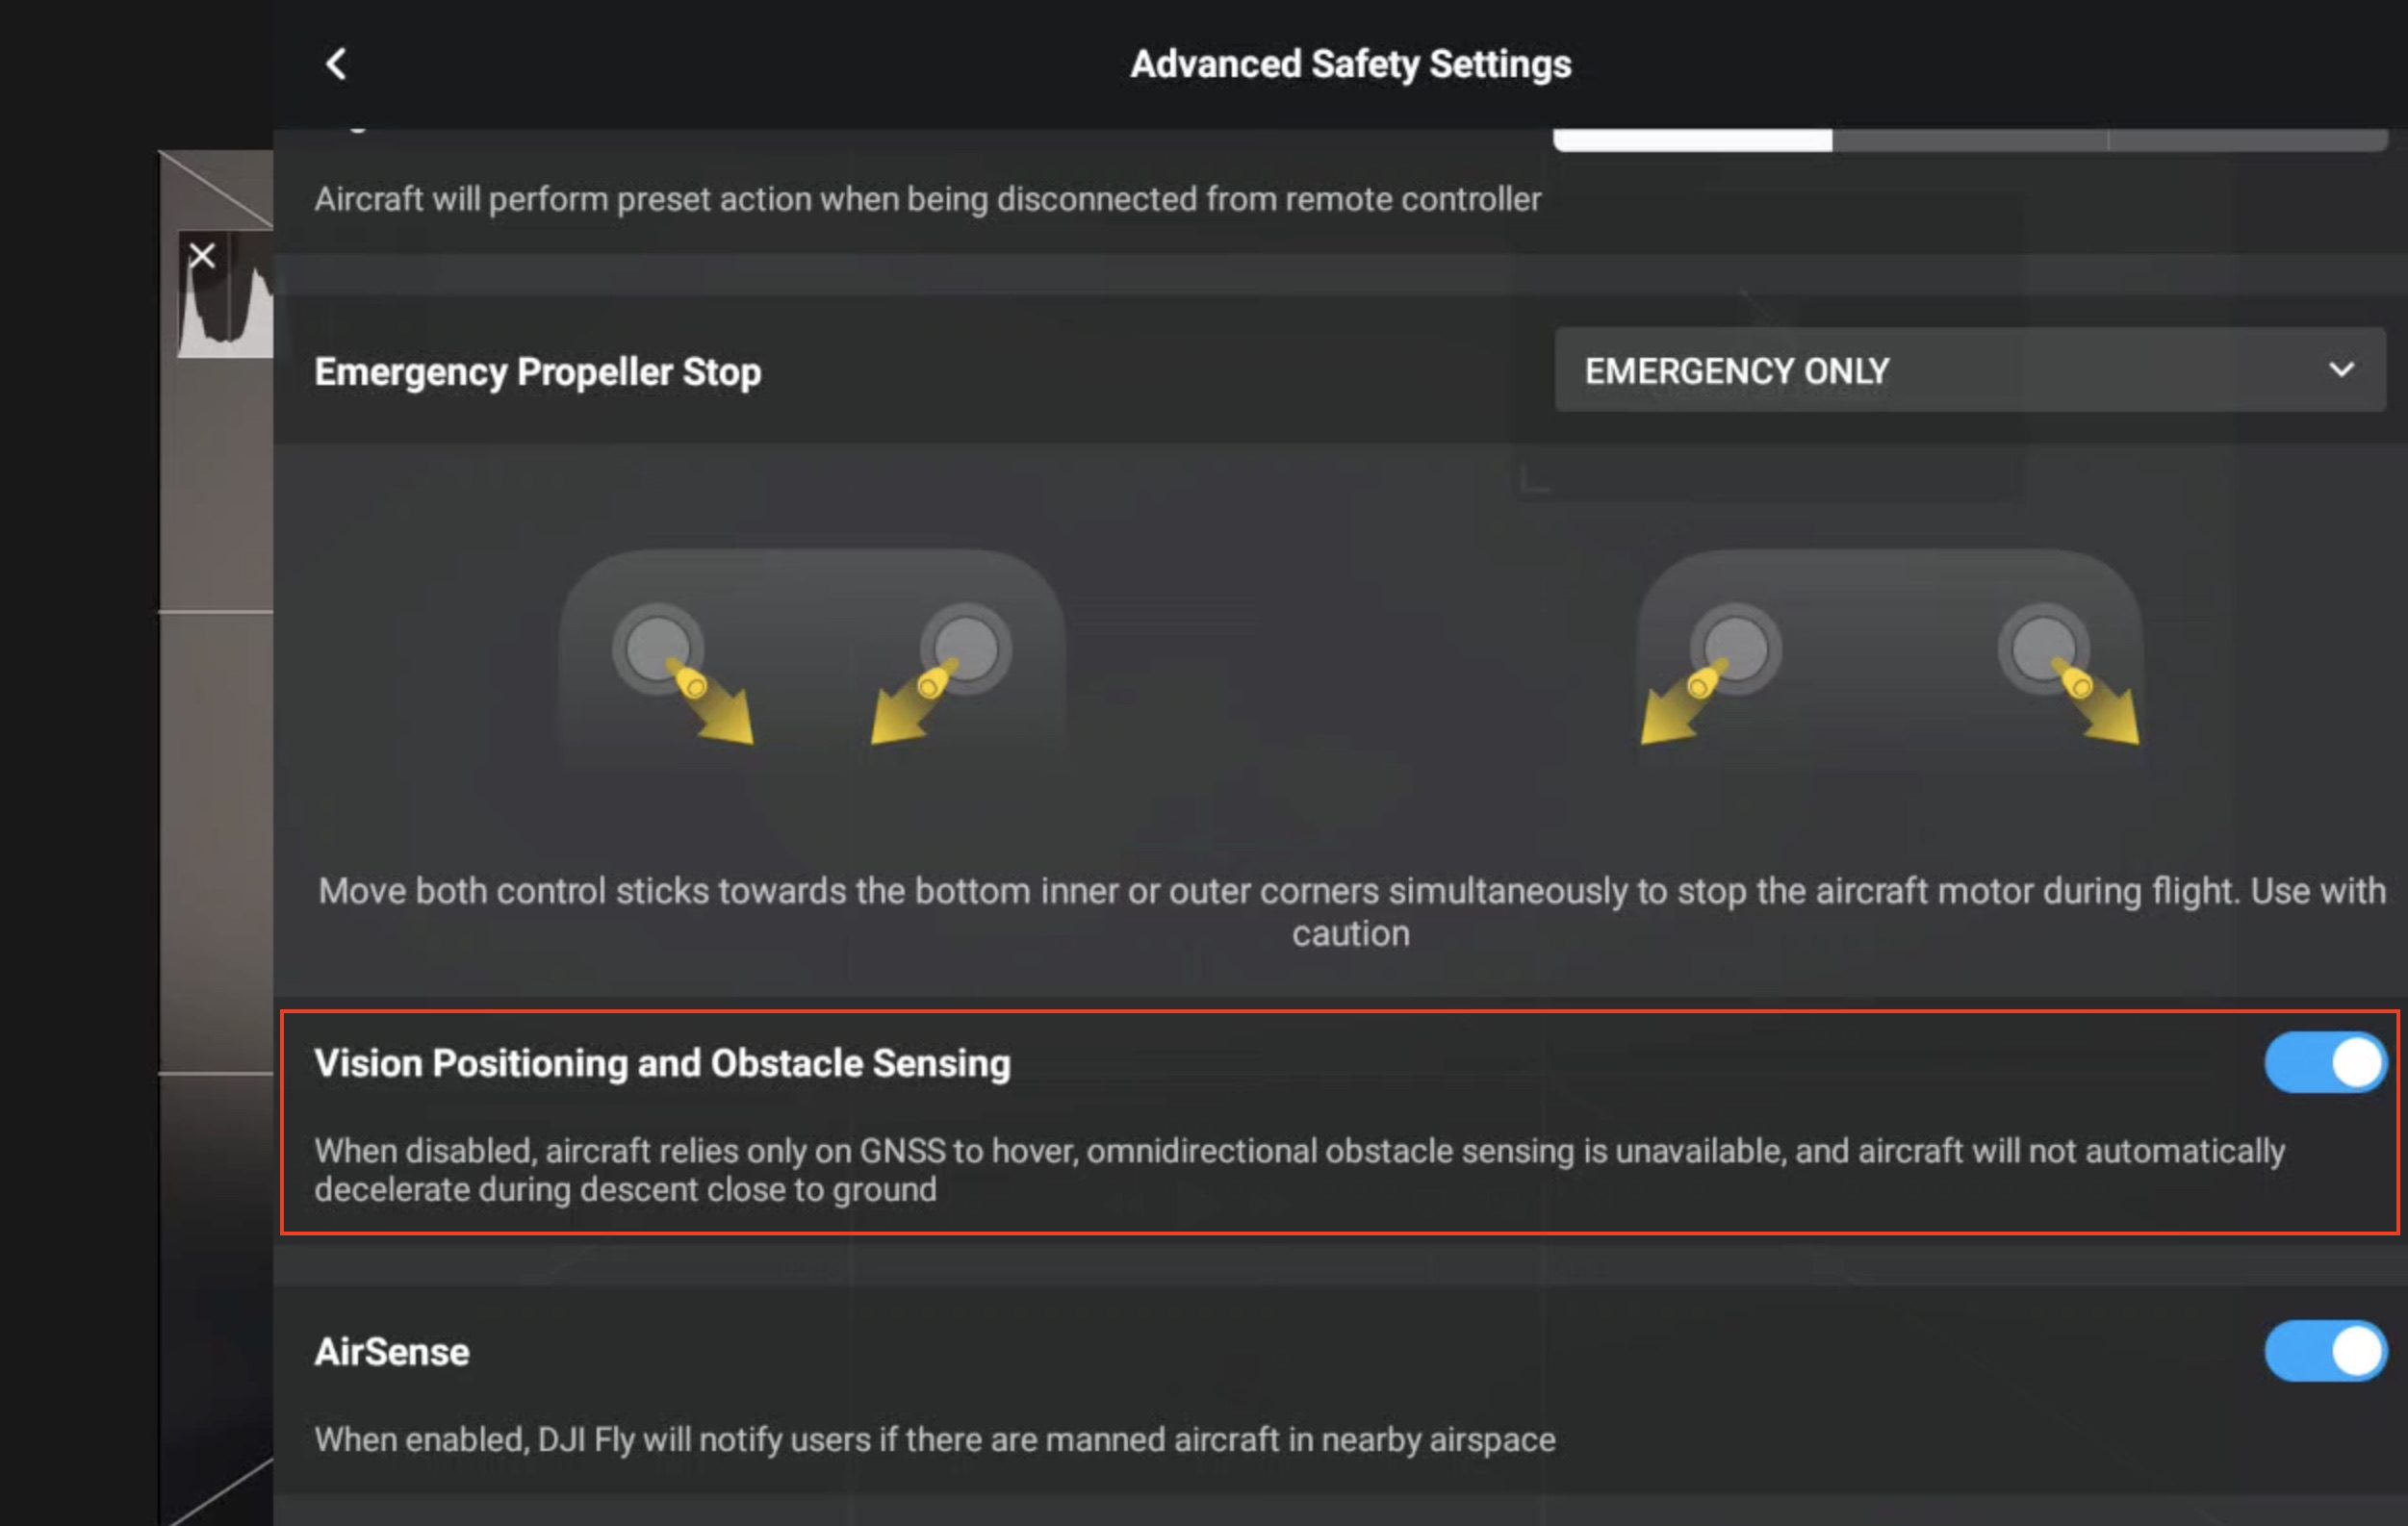
Task: Click right stick in the outer-corners diagram
Action: (2043, 649)
